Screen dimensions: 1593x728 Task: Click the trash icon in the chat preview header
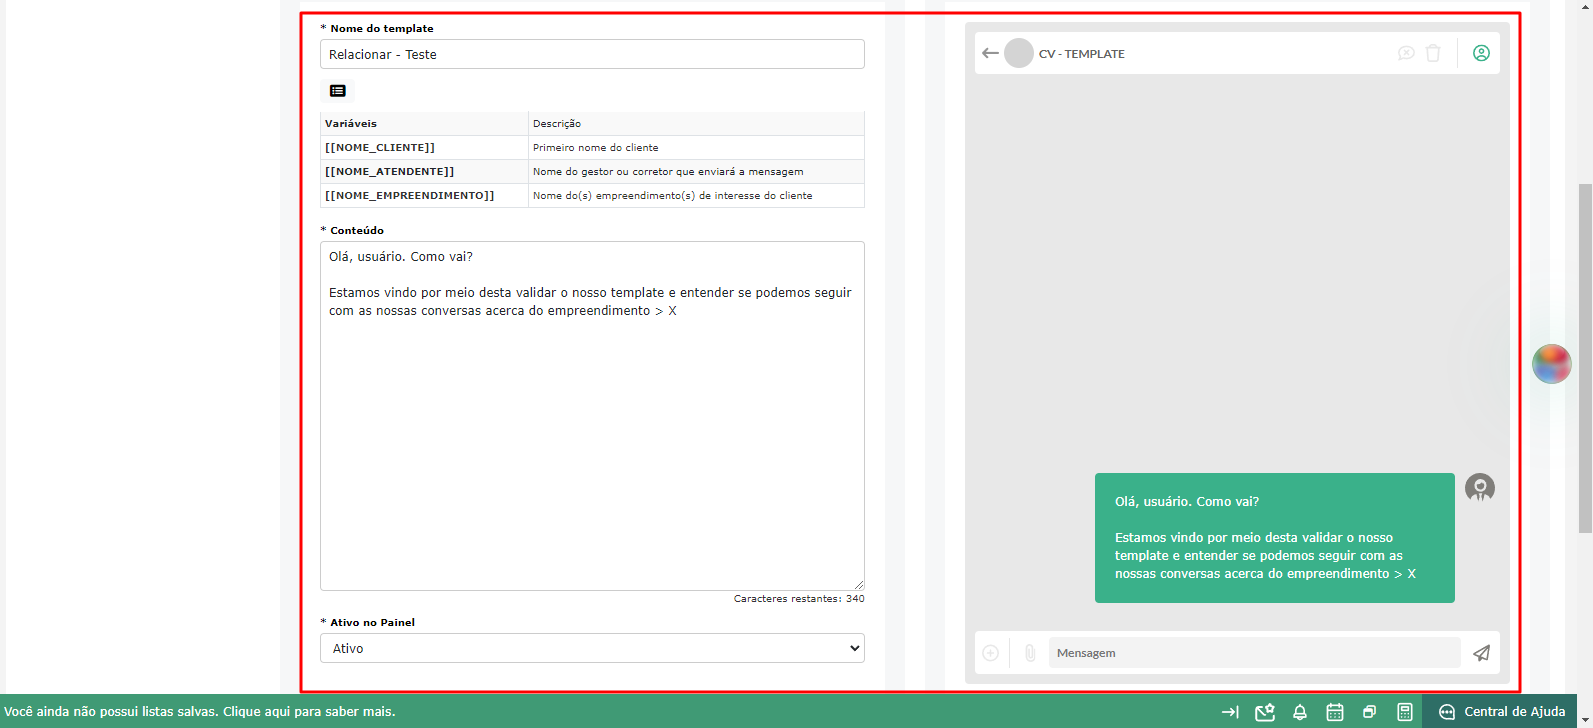point(1433,53)
